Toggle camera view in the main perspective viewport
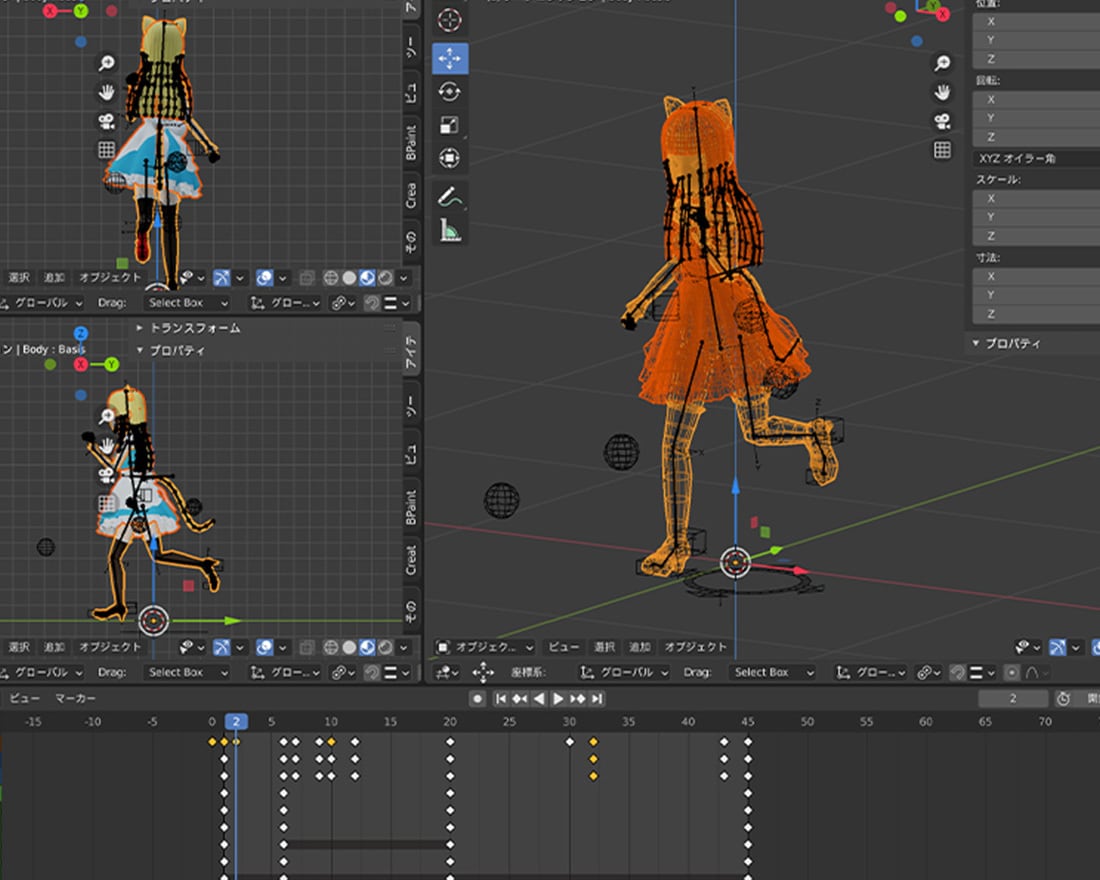The width and height of the screenshot is (1100, 880). pos(942,121)
